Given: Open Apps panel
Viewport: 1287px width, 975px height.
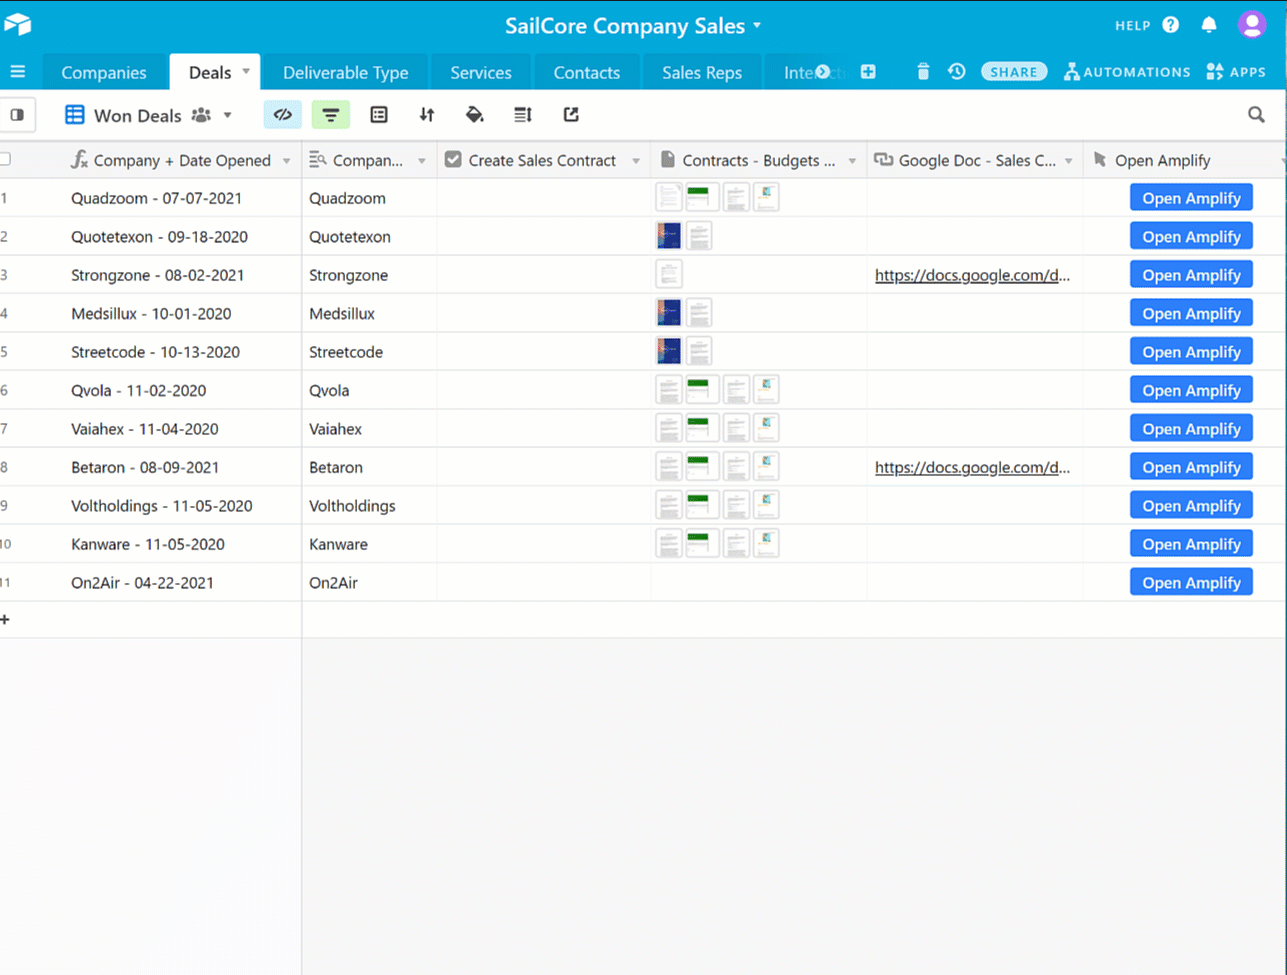Looking at the screenshot, I should (1236, 72).
